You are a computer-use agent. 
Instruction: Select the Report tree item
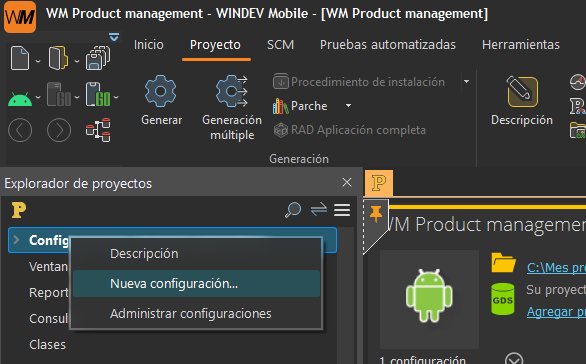coord(49,293)
